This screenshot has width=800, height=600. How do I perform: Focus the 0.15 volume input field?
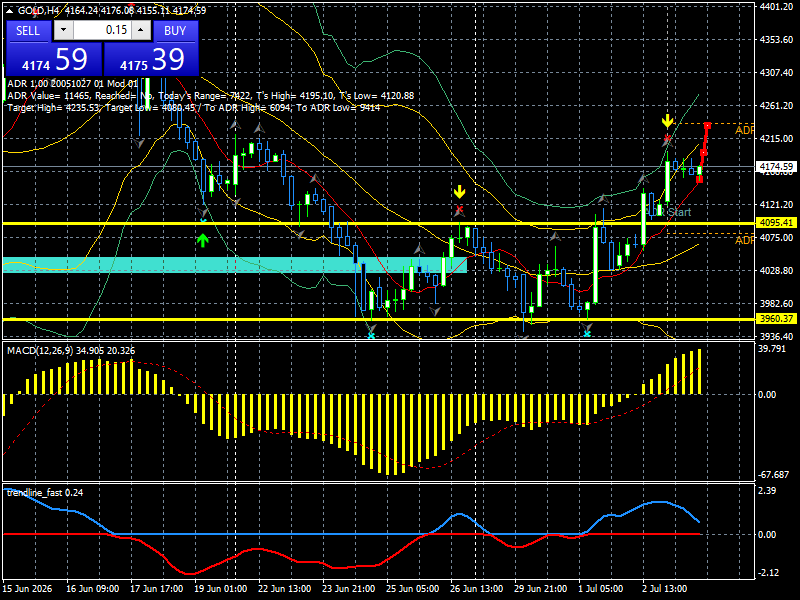tap(102, 30)
